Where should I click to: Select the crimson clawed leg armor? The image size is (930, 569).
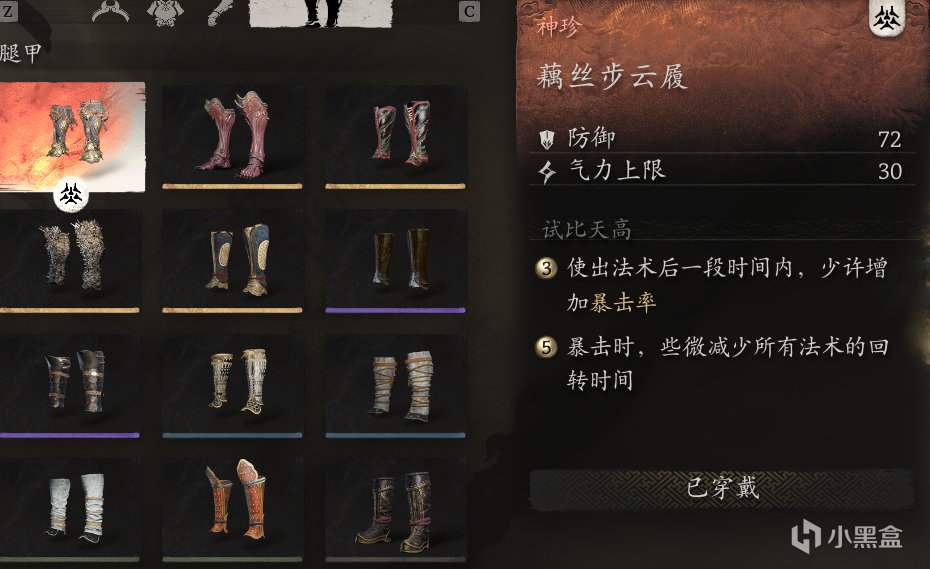pyautogui.click(x=232, y=137)
